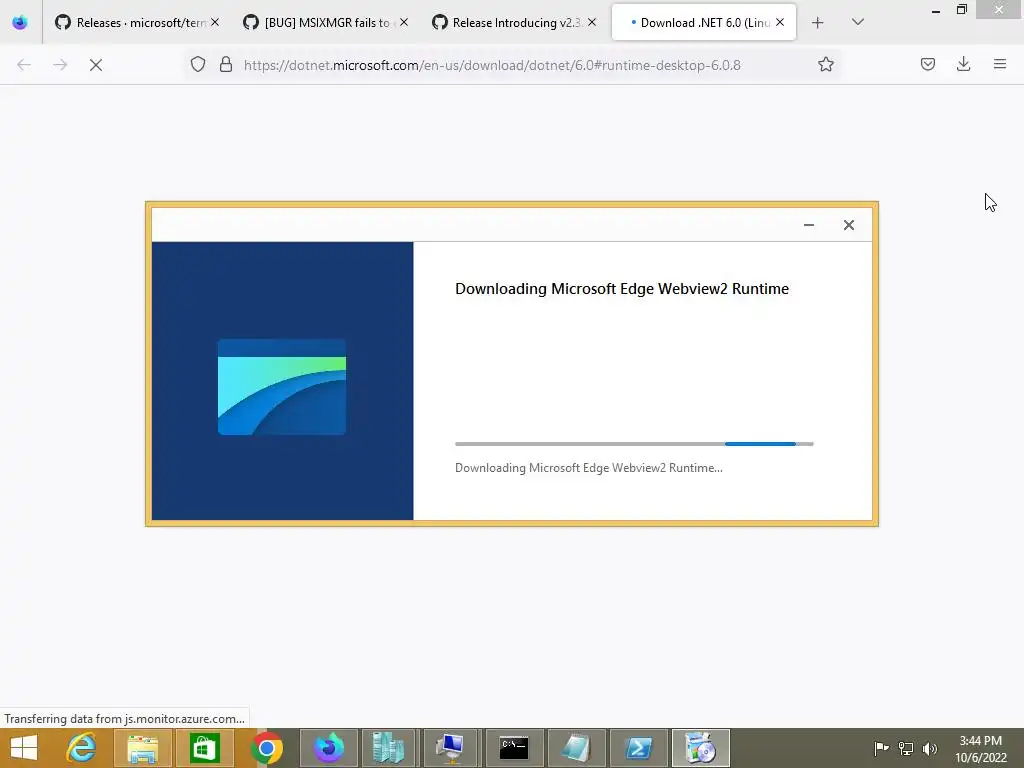Open tracking protection shield info
1024x768 pixels.
click(198, 65)
